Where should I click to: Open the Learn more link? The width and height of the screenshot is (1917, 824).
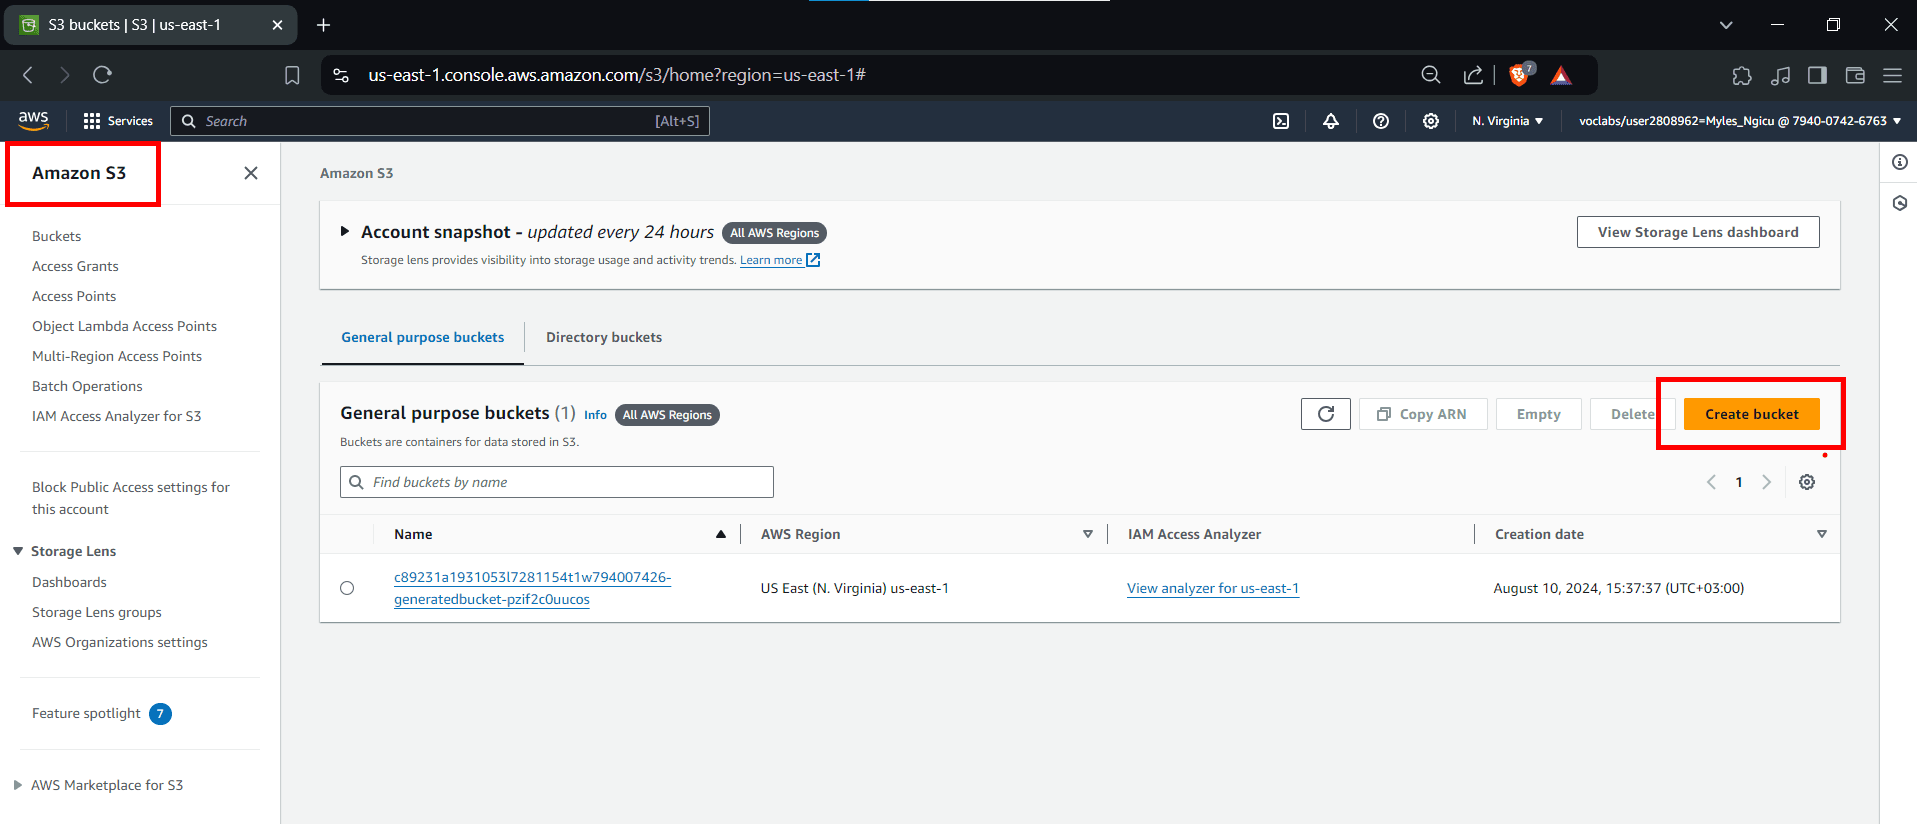(x=779, y=260)
